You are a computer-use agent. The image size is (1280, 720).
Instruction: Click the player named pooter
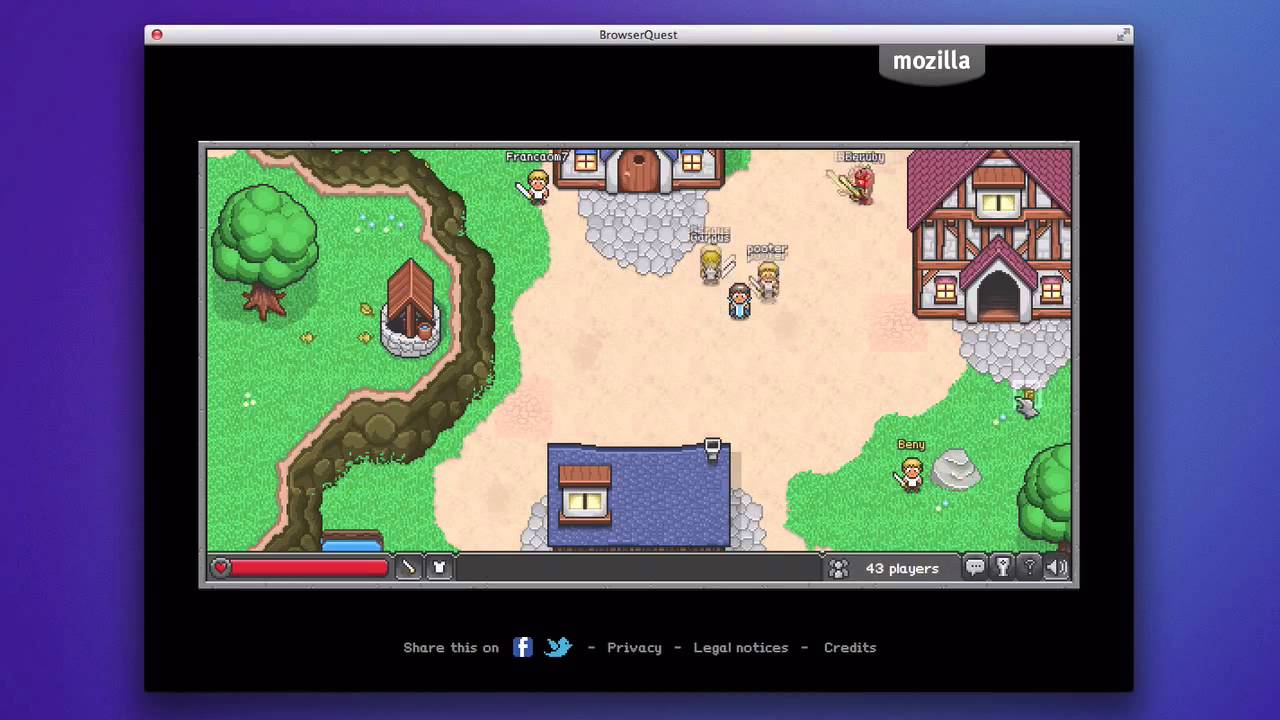766,280
